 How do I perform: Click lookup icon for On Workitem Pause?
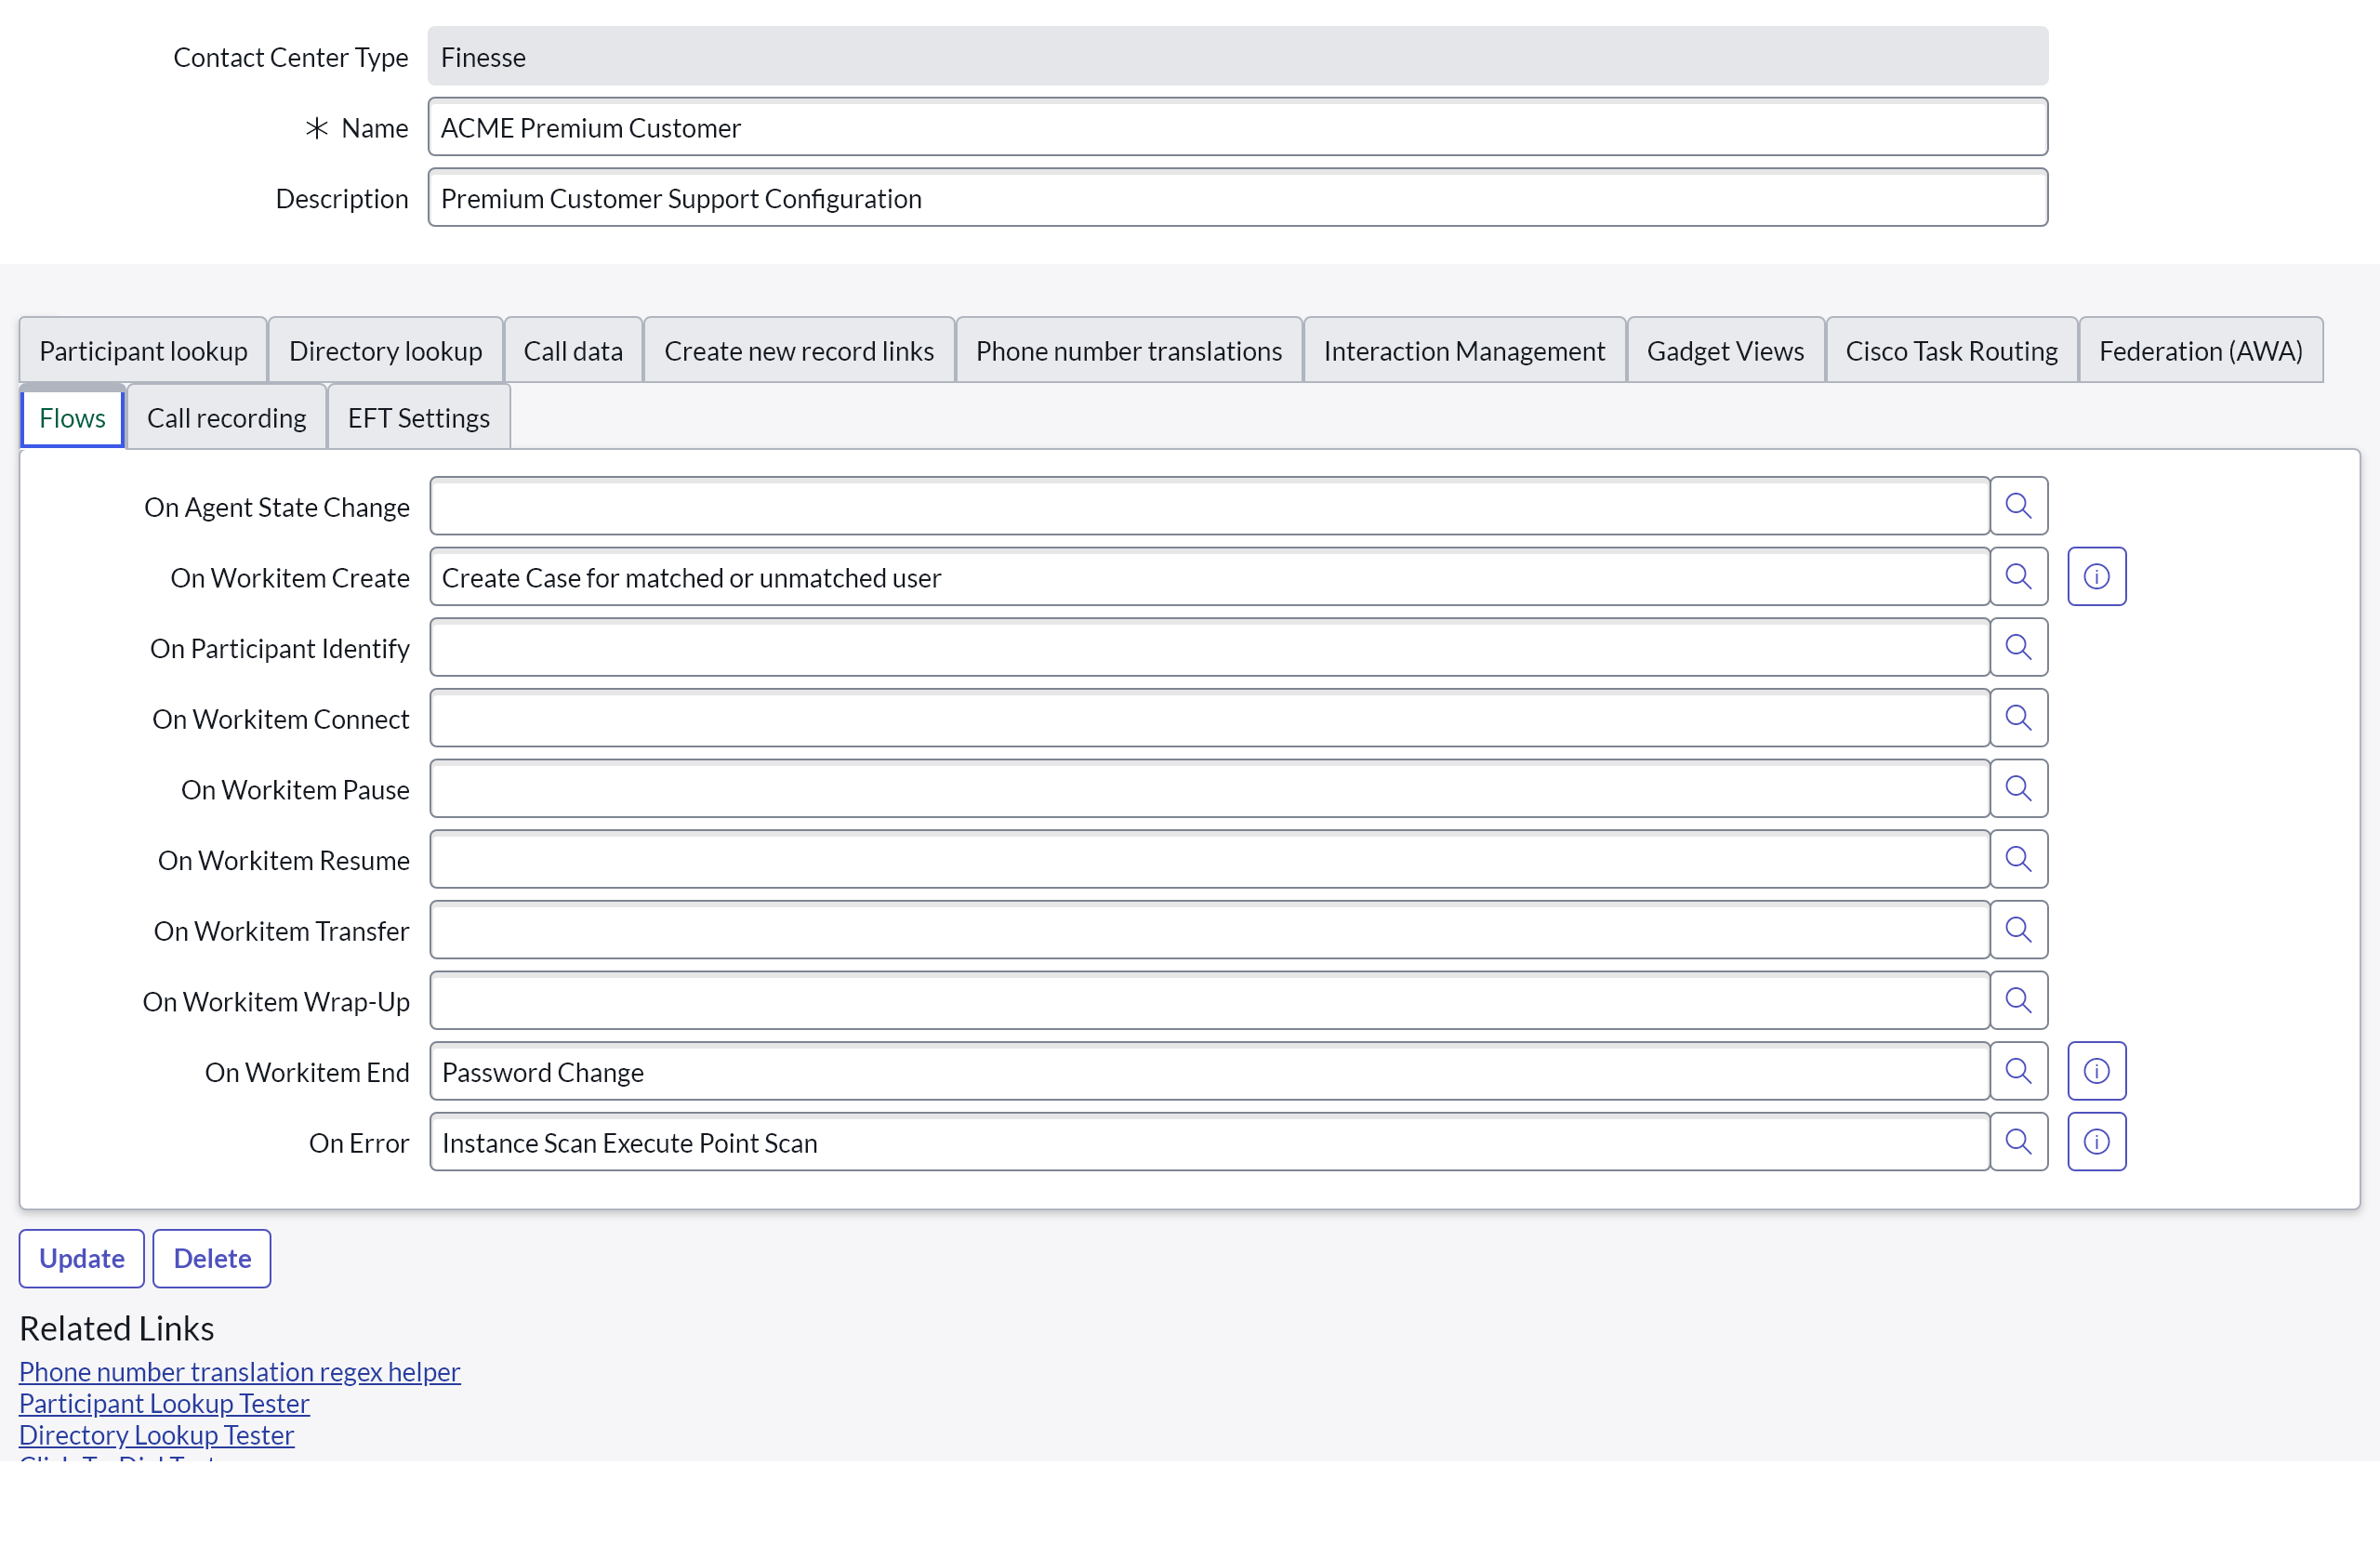(2018, 789)
